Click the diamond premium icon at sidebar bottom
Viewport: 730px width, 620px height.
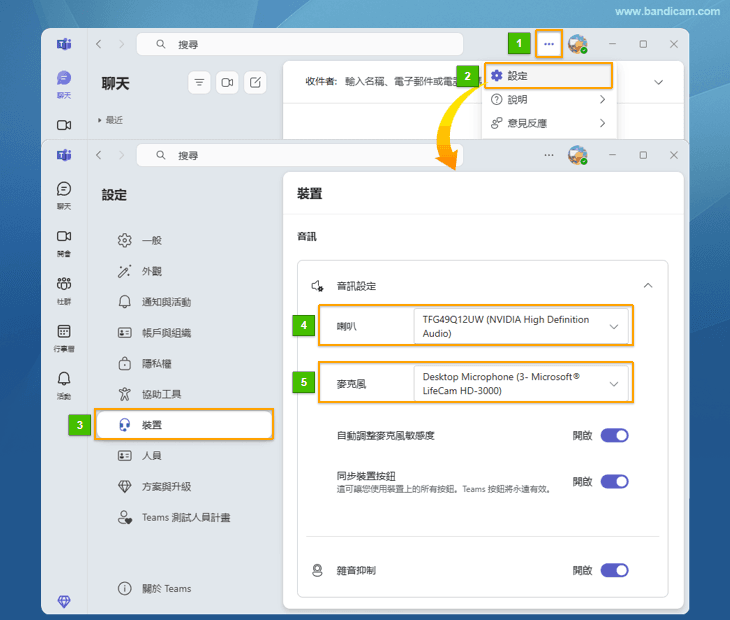click(64, 601)
